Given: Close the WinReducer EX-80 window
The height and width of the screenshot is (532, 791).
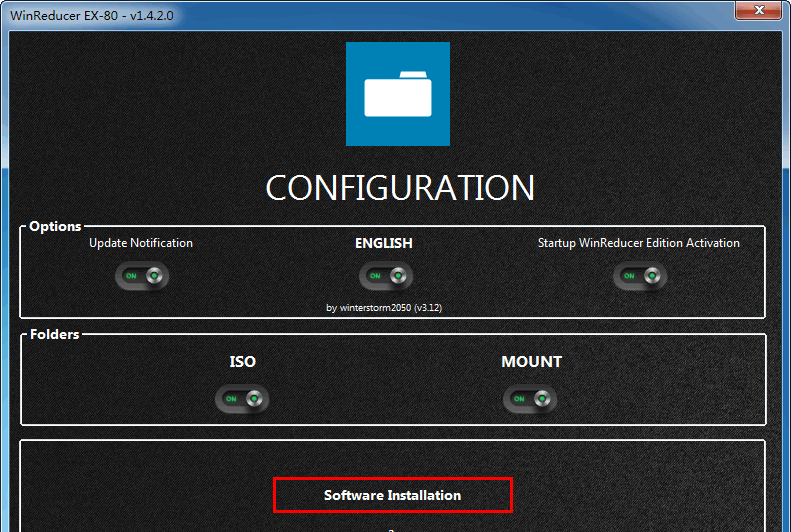Looking at the screenshot, I should point(758,10).
